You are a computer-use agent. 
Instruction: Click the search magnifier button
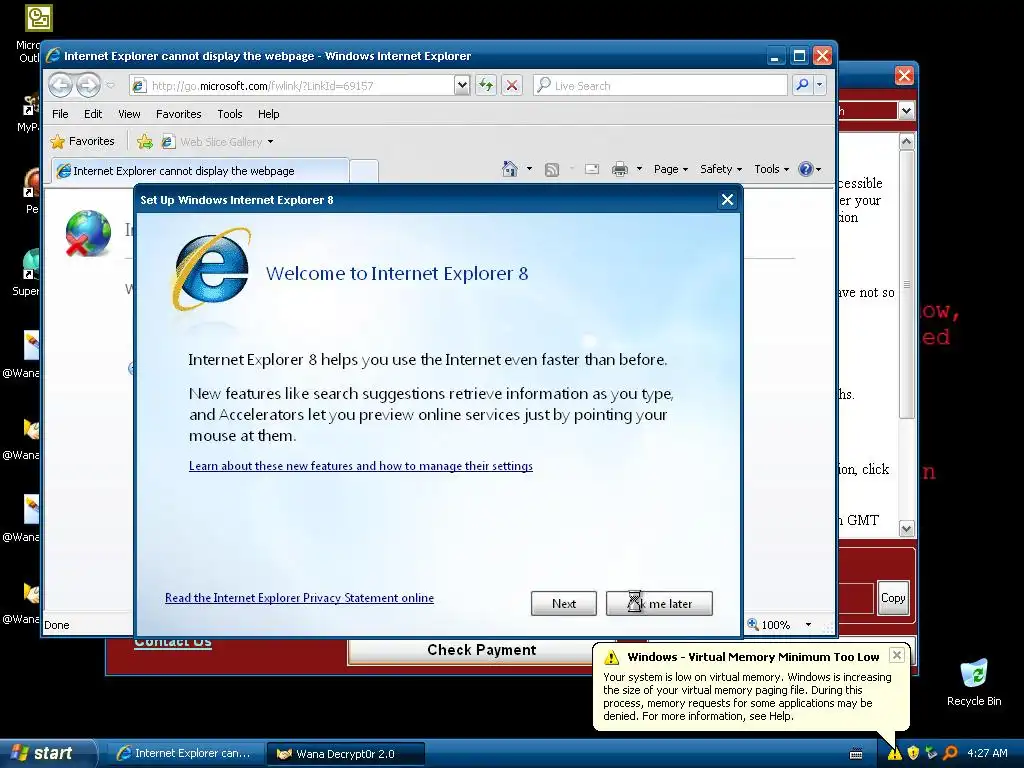pyautogui.click(x=802, y=85)
